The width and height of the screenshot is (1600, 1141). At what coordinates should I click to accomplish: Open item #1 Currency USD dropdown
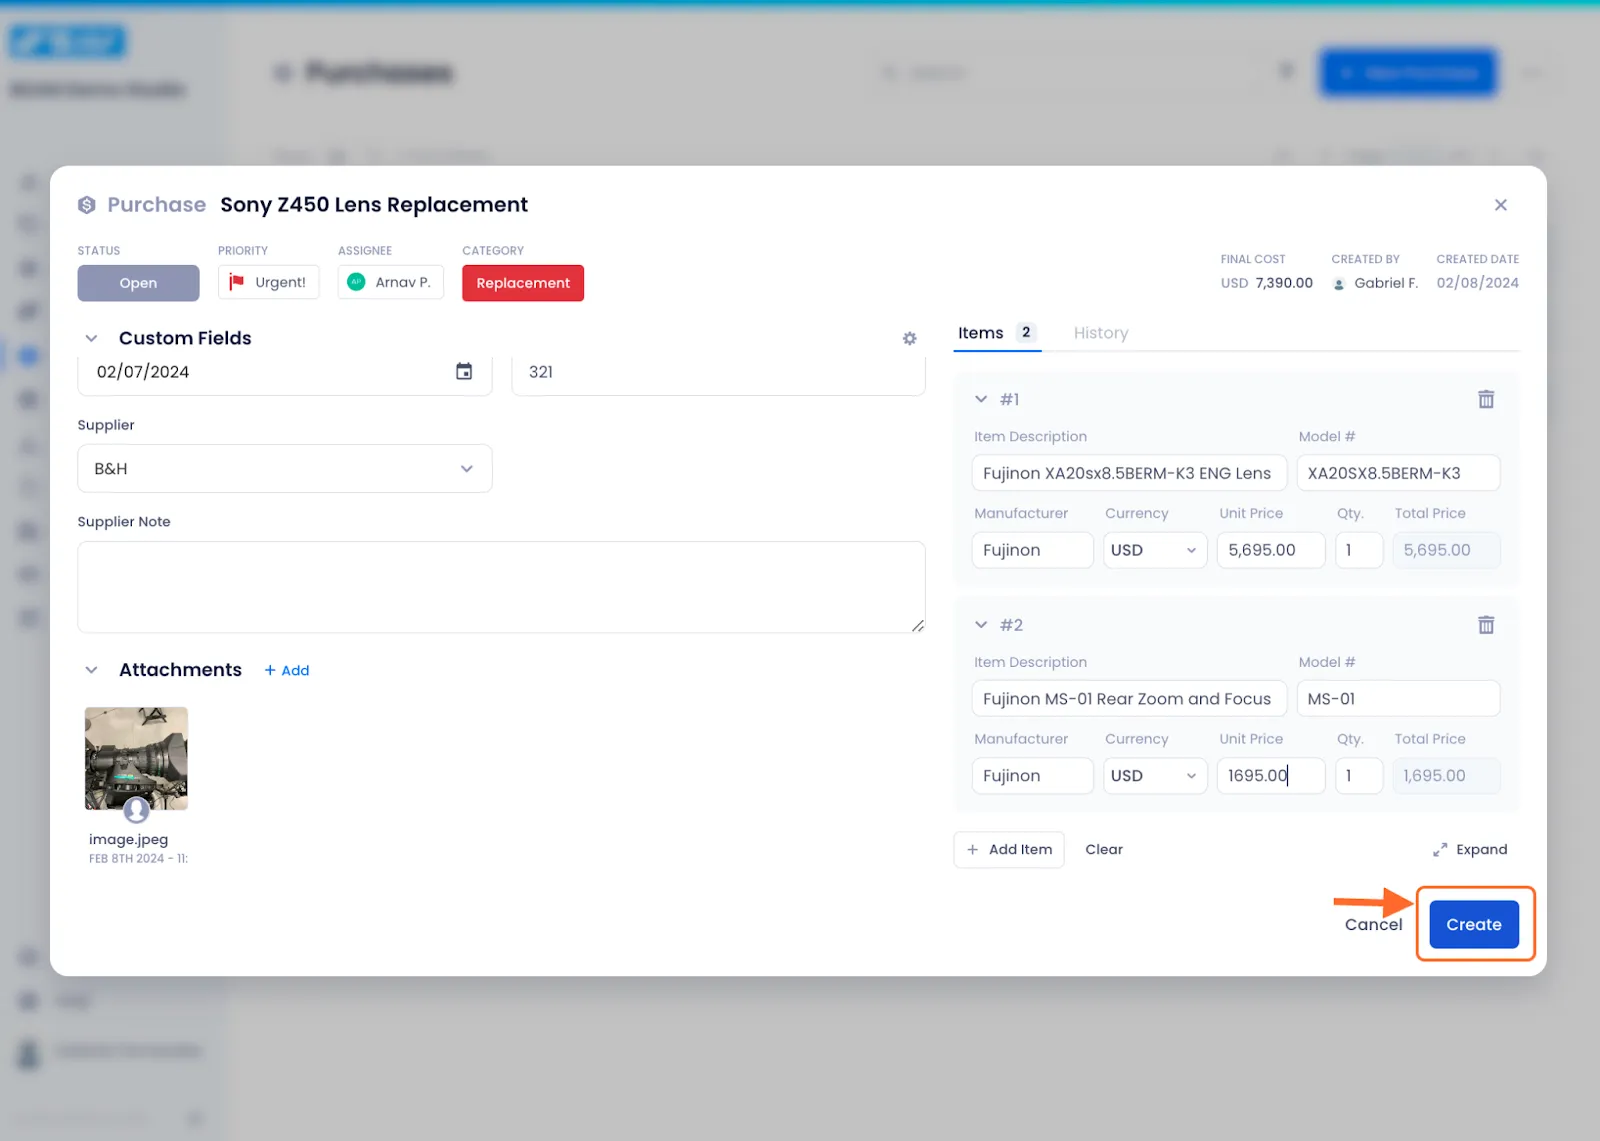click(1155, 550)
